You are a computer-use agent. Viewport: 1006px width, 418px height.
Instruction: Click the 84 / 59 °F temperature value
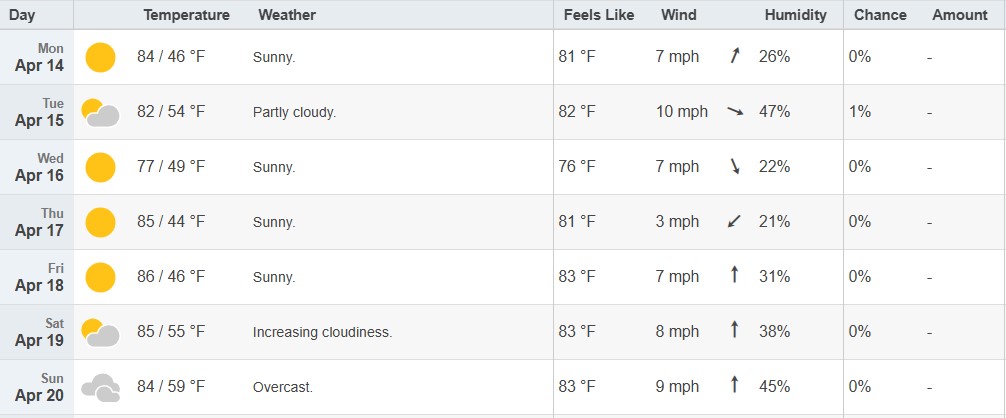(x=171, y=387)
